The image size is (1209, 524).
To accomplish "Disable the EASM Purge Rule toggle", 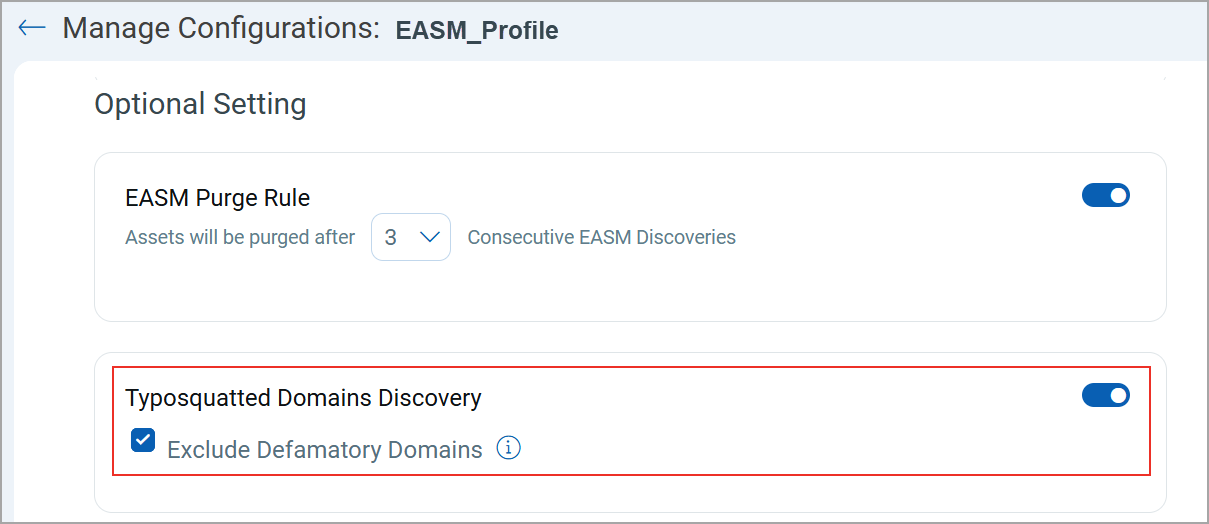I will [1106, 195].
